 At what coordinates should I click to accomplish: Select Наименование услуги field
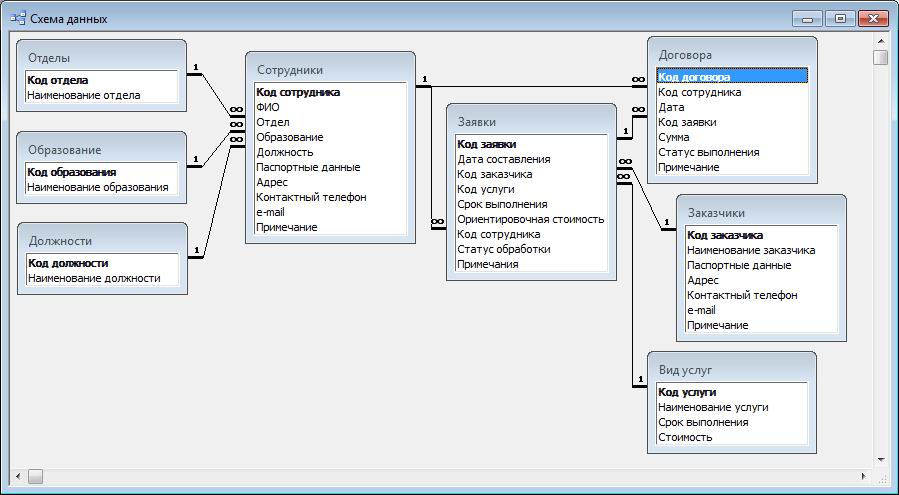click(x=713, y=407)
